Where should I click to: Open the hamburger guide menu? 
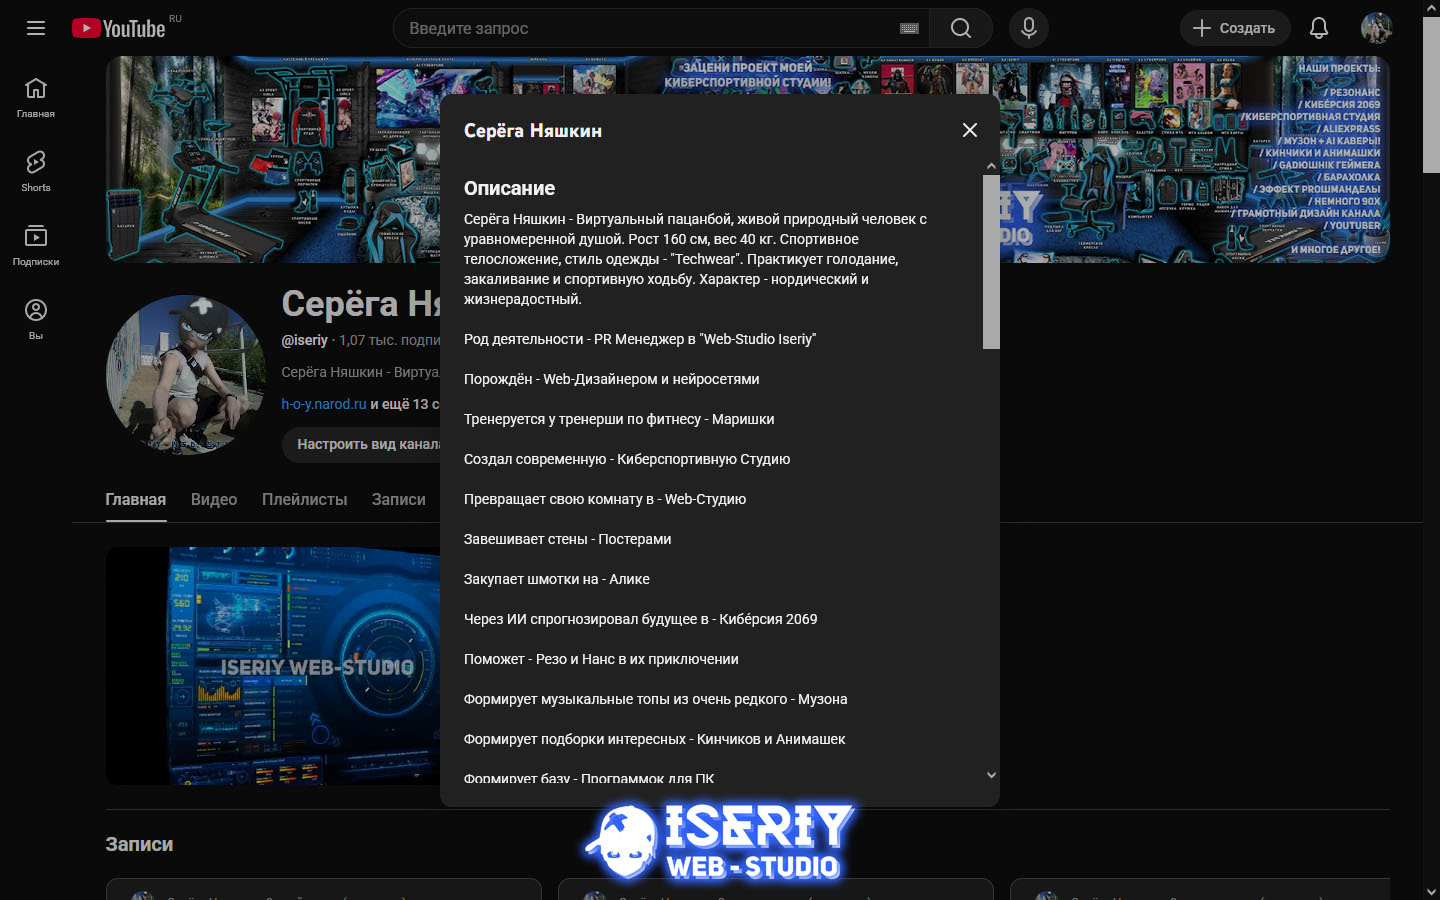pos(36,28)
